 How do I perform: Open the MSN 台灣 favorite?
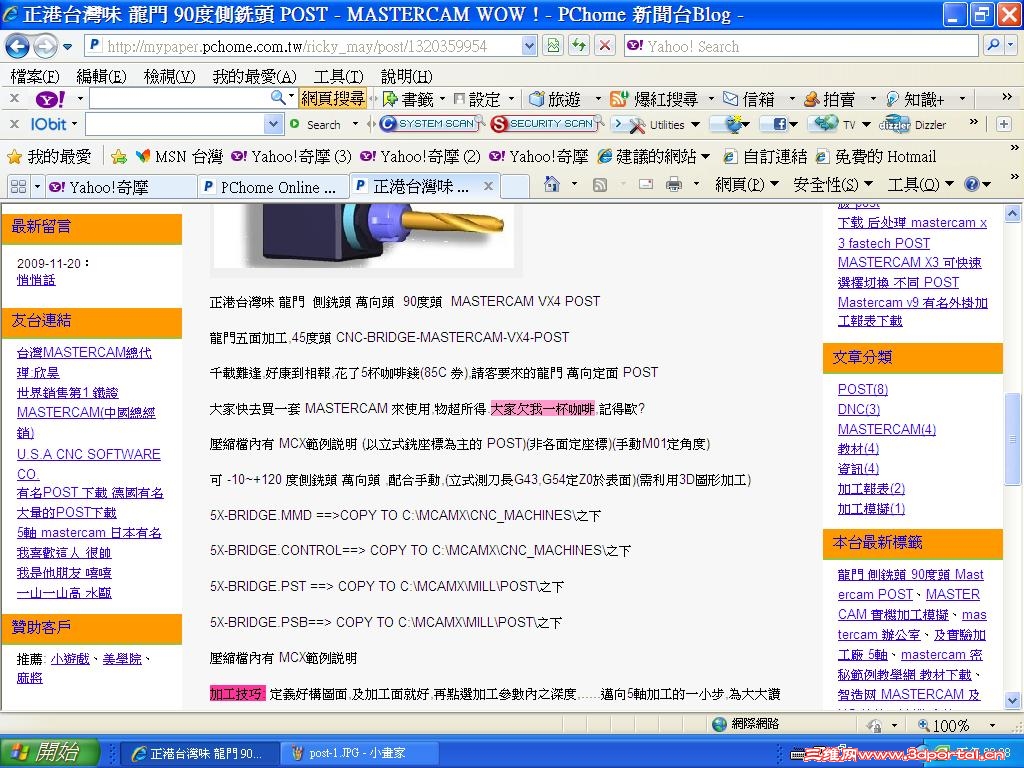(x=179, y=157)
